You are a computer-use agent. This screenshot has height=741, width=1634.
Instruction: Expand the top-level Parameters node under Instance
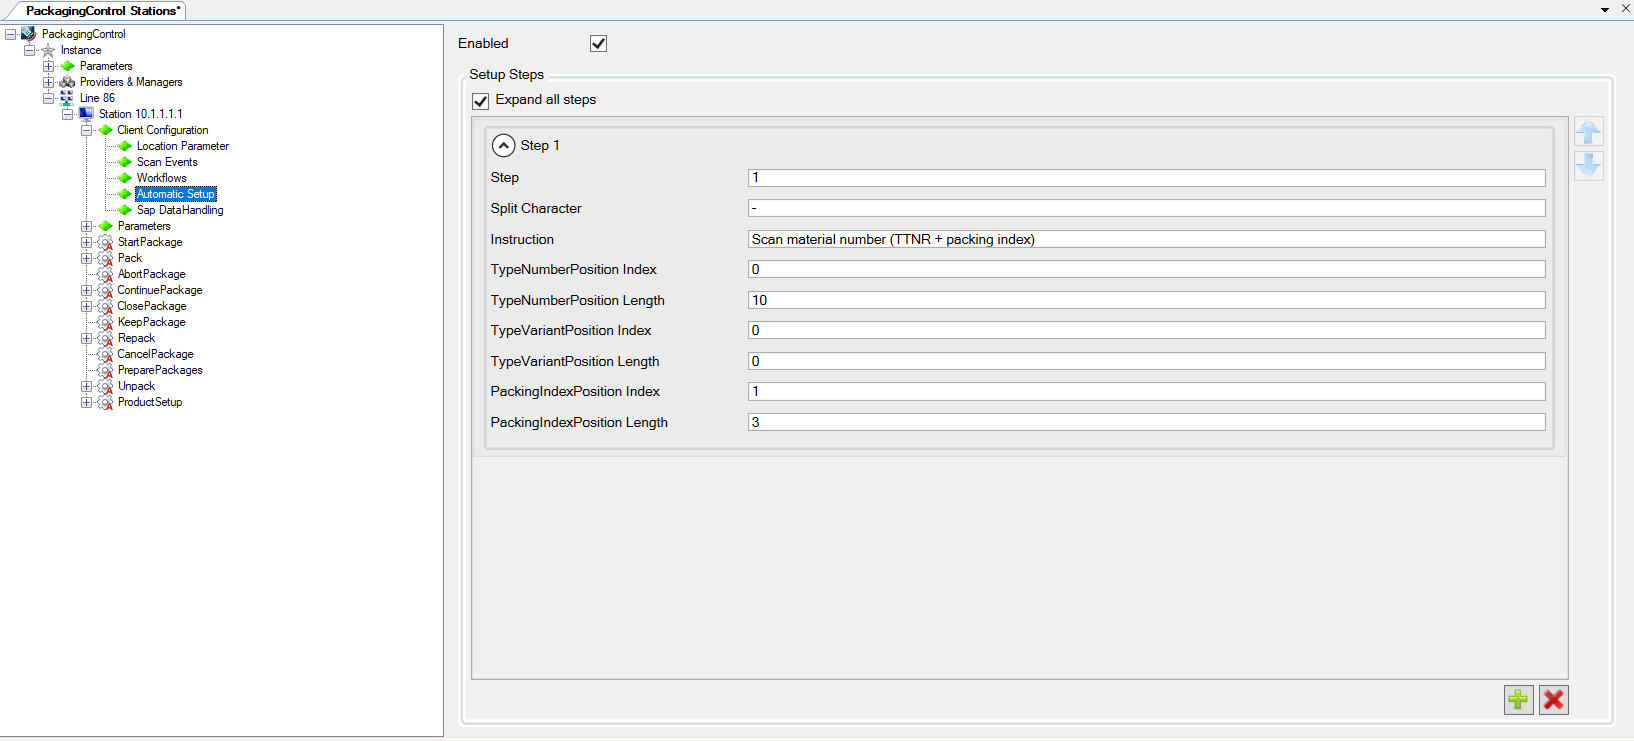(48, 66)
